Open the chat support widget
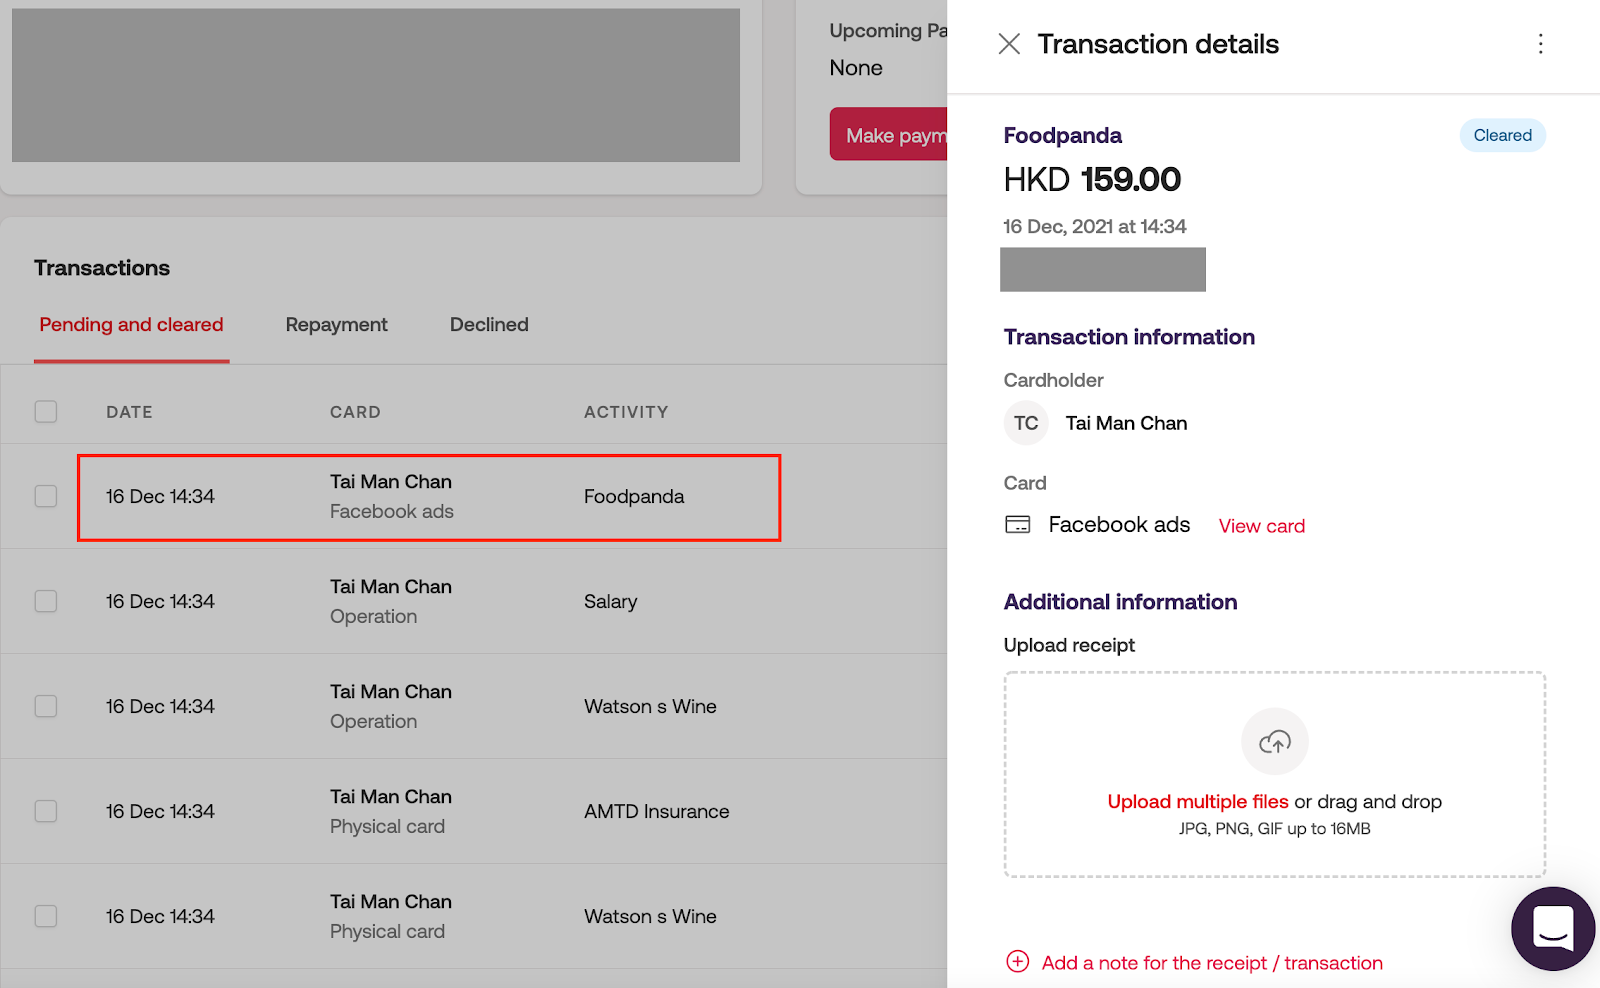The height and width of the screenshot is (988, 1600). (1552, 928)
